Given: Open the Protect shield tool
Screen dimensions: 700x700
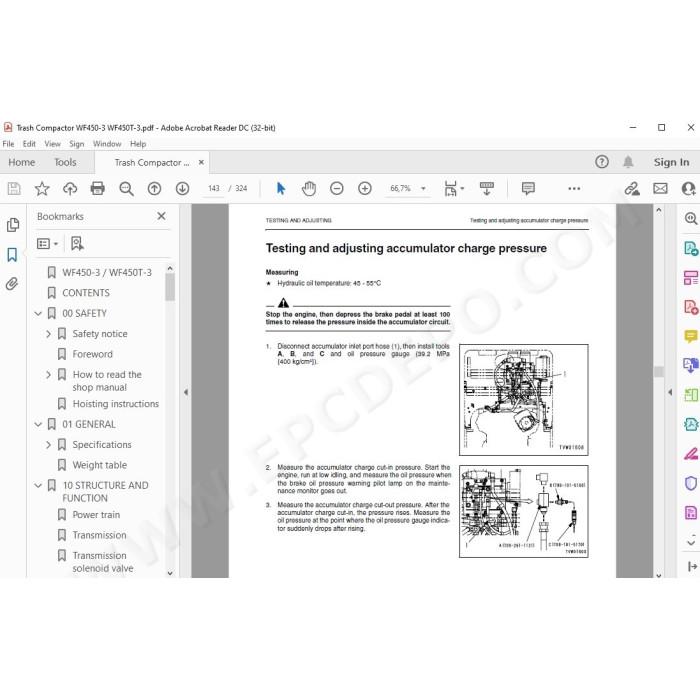Looking at the screenshot, I should (691, 483).
